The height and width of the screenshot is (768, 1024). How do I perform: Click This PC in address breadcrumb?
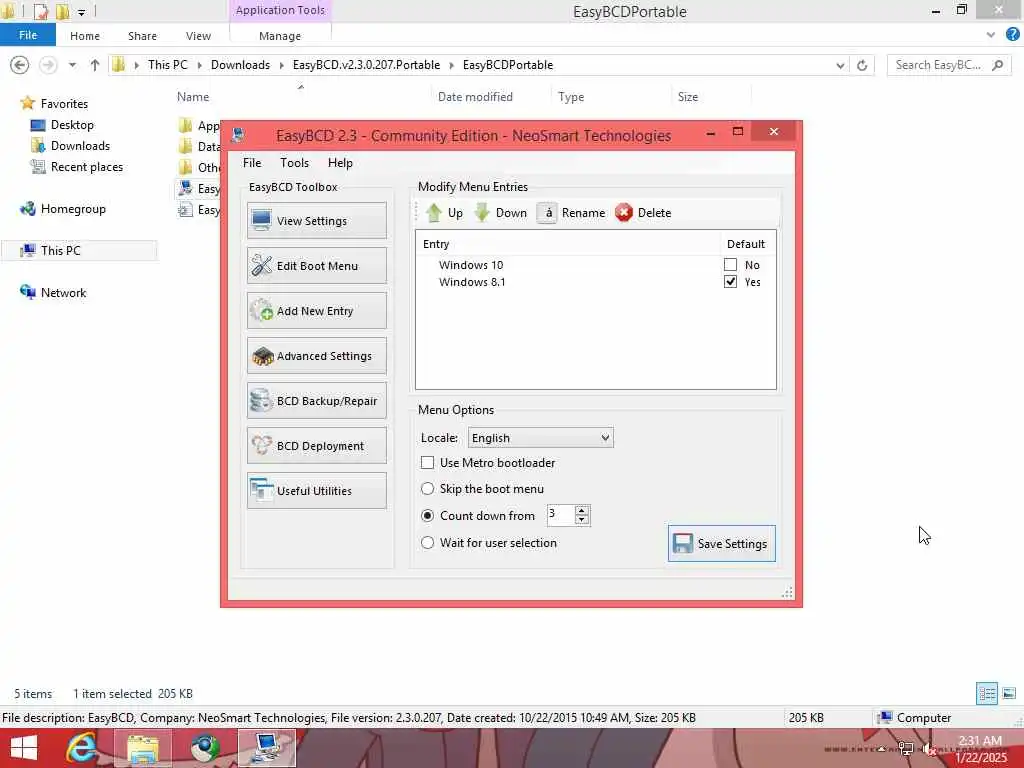point(167,65)
